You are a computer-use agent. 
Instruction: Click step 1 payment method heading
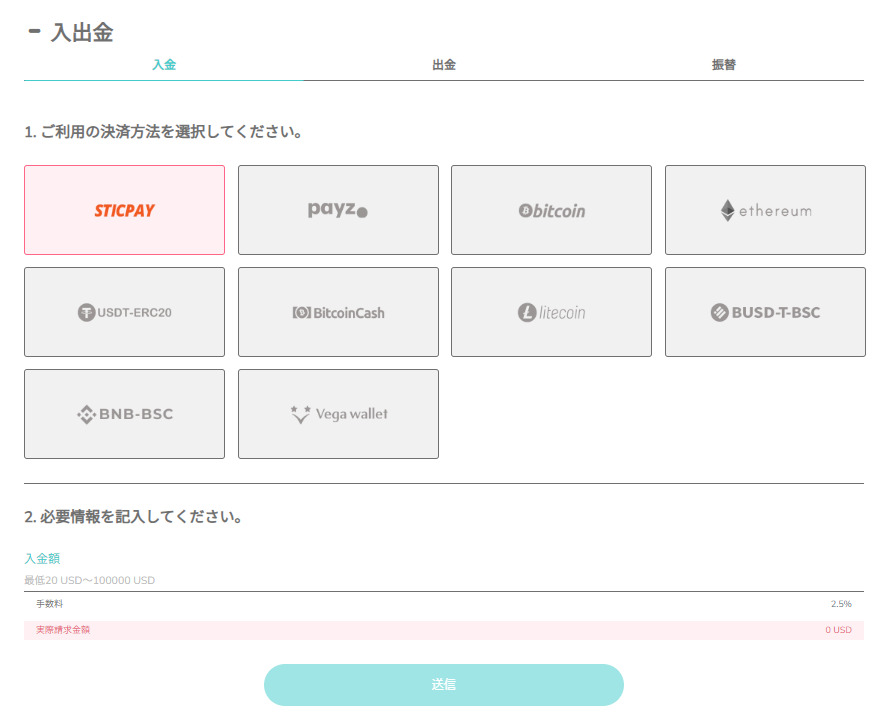pos(164,132)
